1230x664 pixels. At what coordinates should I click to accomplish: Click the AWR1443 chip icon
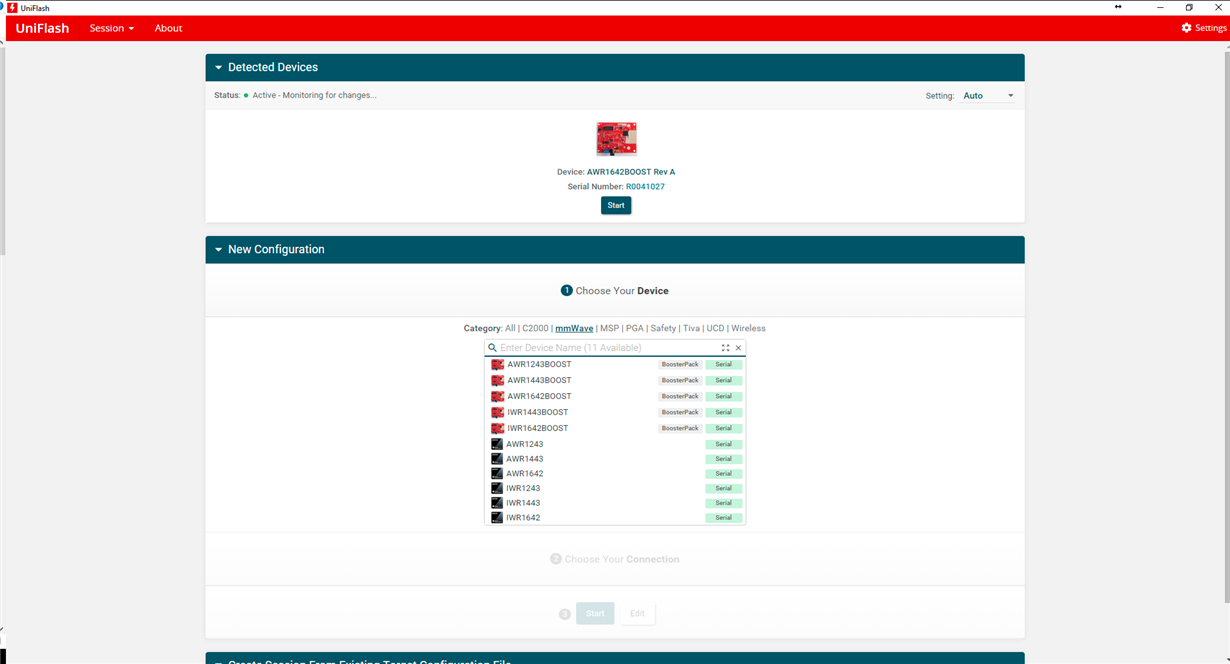(x=497, y=459)
